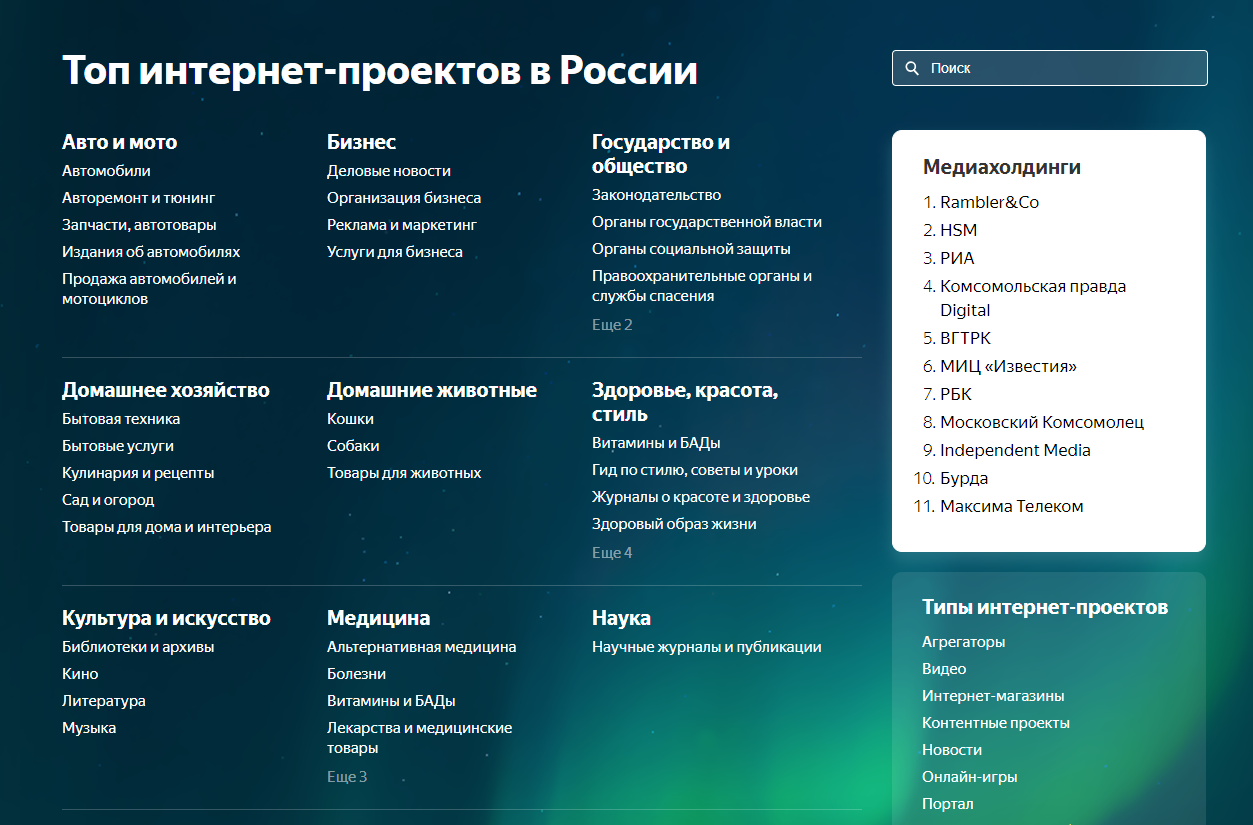
Task: Open the Здоровье, красота, стиль heading
Action: [x=685, y=402]
